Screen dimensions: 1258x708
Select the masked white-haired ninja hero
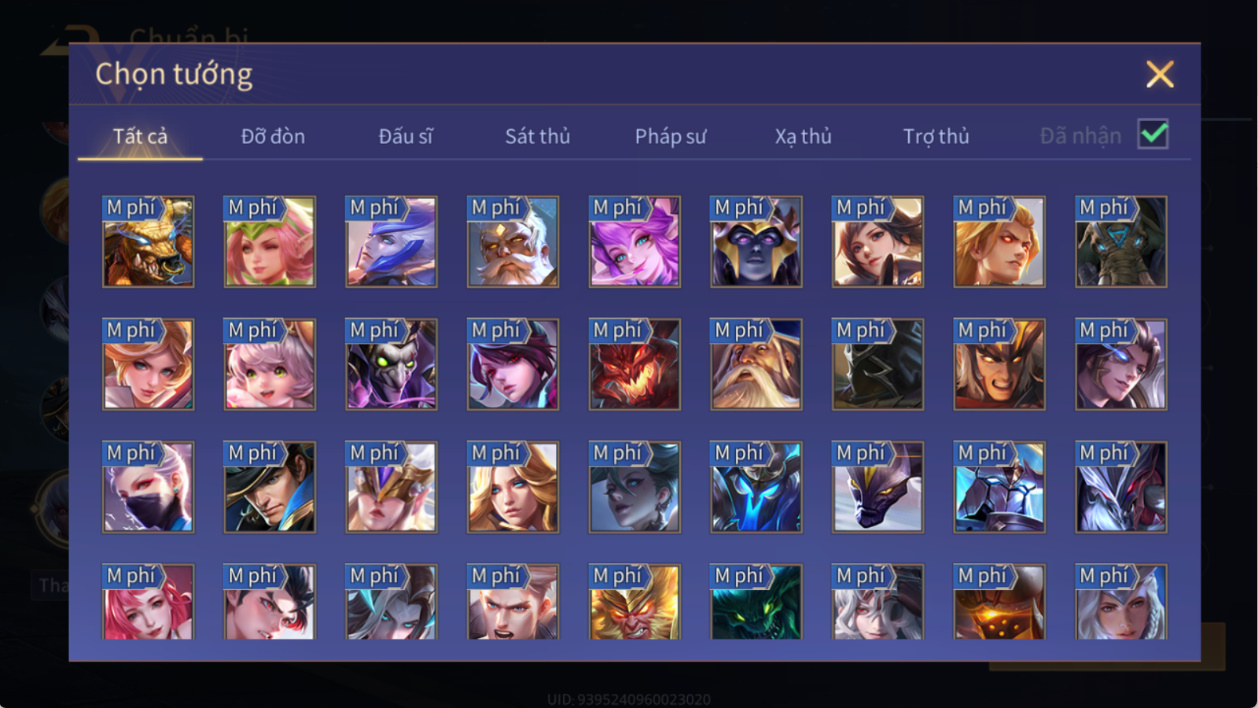click(x=148, y=488)
